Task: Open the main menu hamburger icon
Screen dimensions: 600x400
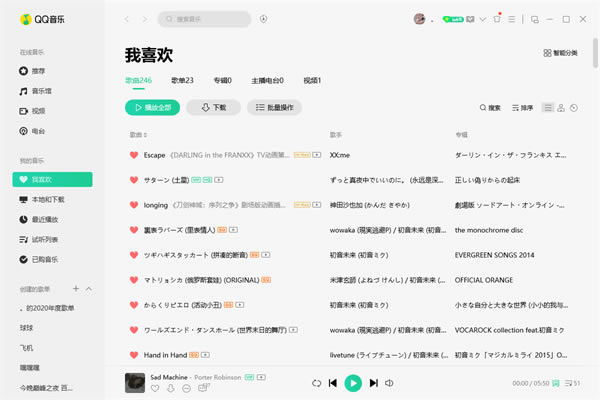Action: point(512,19)
